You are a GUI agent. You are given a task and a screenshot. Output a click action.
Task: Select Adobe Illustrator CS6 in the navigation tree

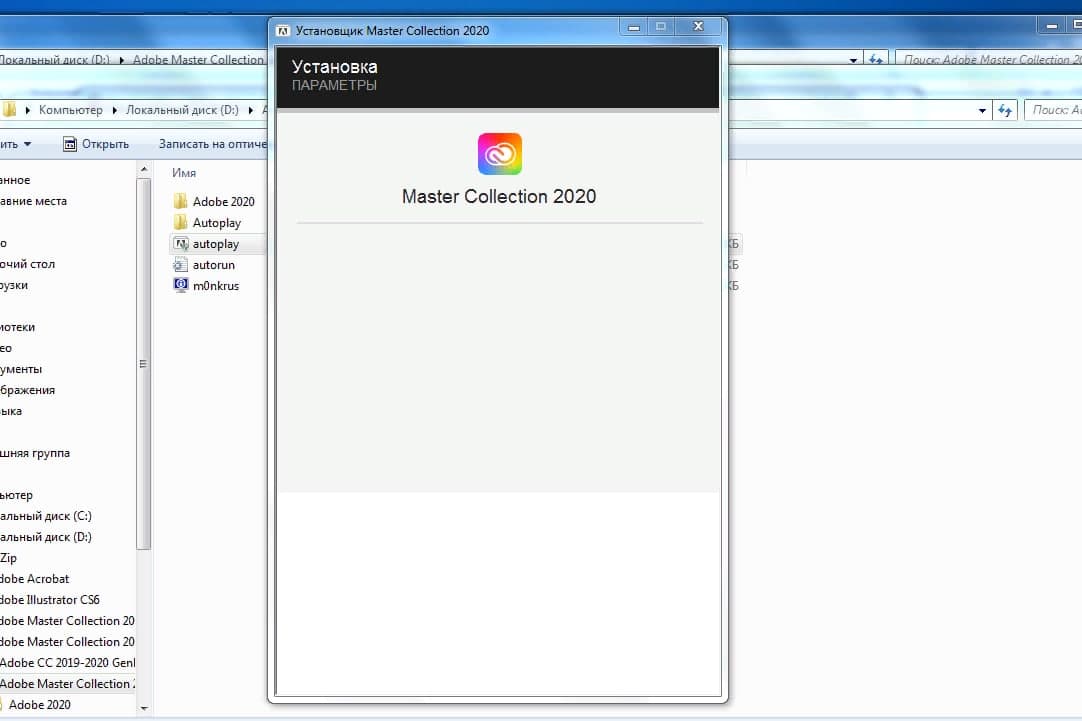[x=50, y=600]
